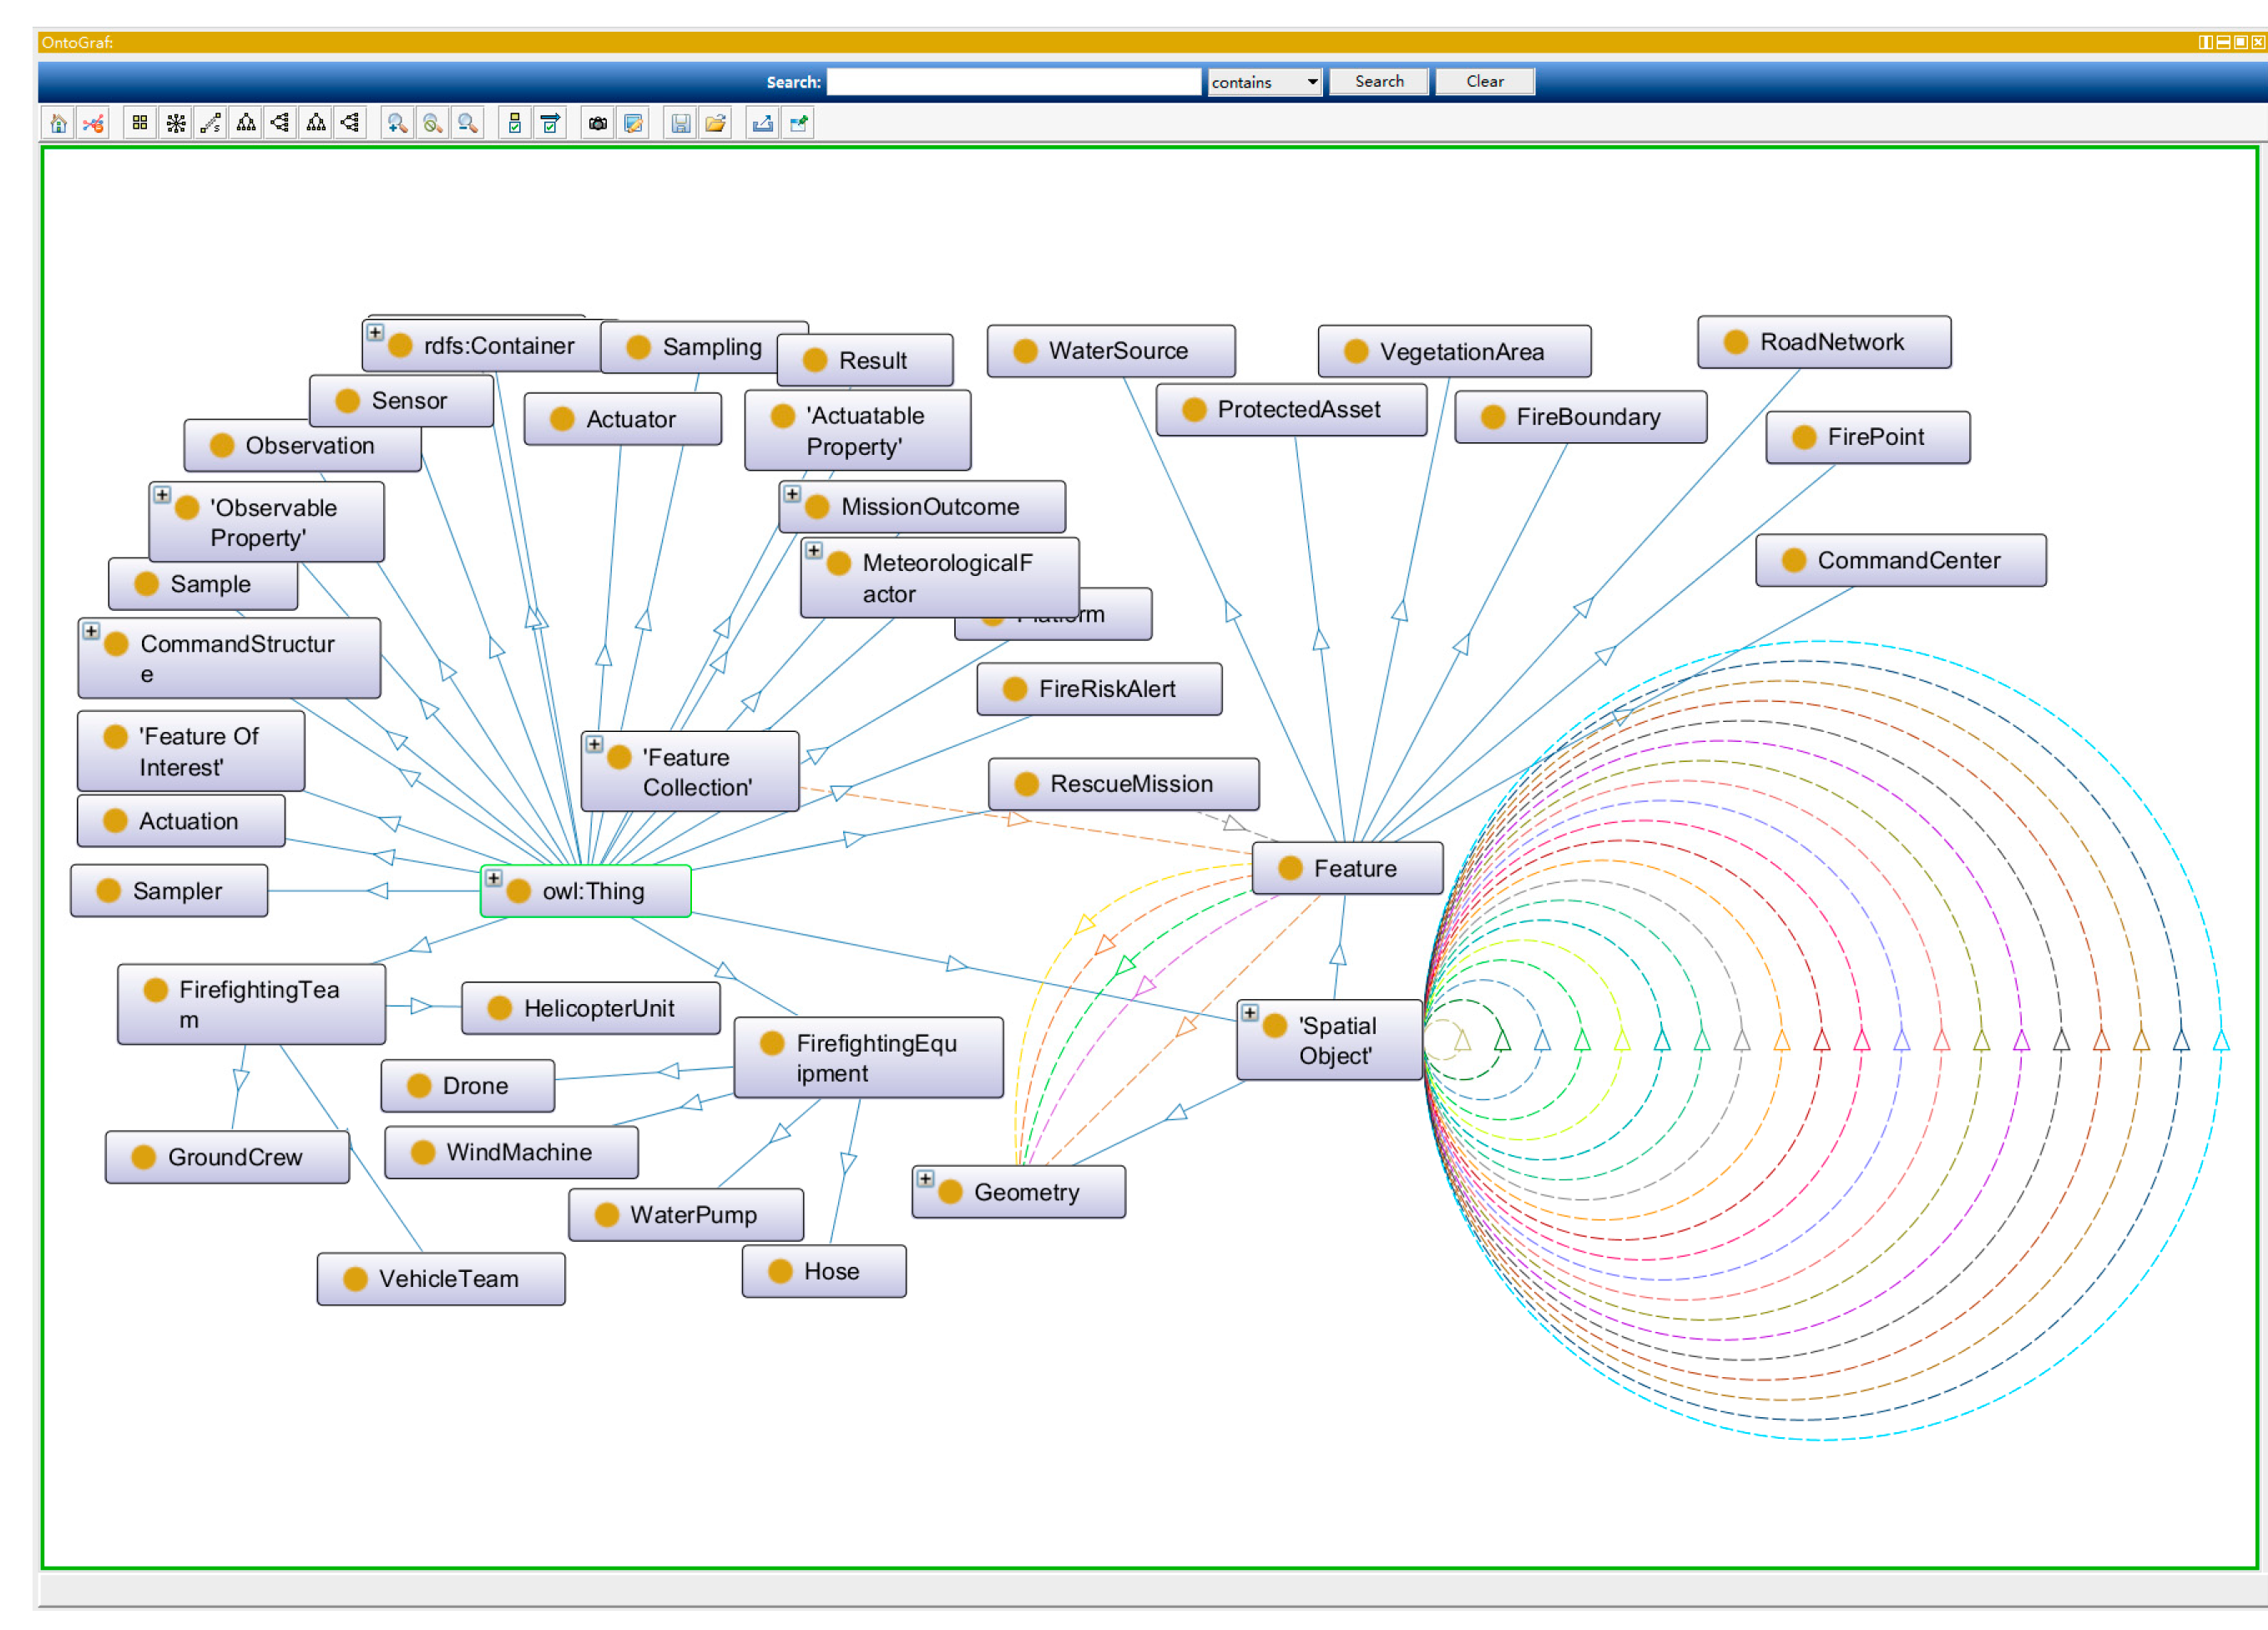Viewport: 2268px width, 1630px height.
Task: Click the open folder graph icon
Action: point(715,123)
